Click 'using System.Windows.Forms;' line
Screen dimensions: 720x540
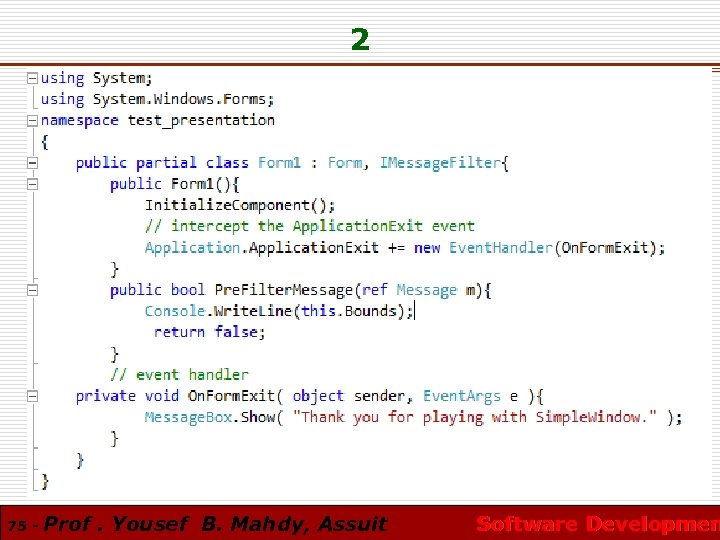point(158,100)
